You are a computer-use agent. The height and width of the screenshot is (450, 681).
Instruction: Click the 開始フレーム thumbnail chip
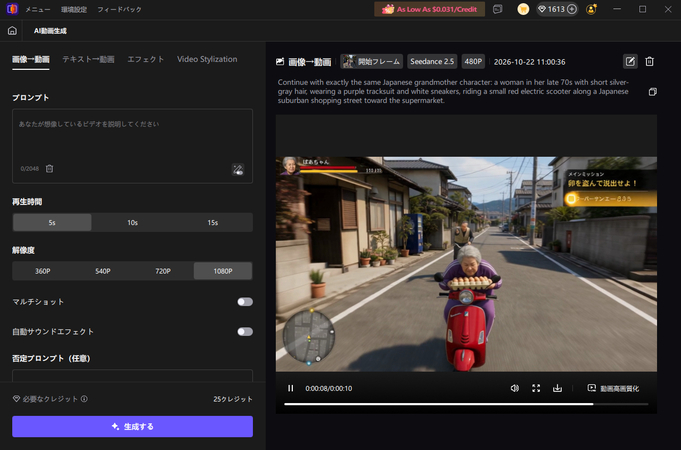tap(372, 62)
